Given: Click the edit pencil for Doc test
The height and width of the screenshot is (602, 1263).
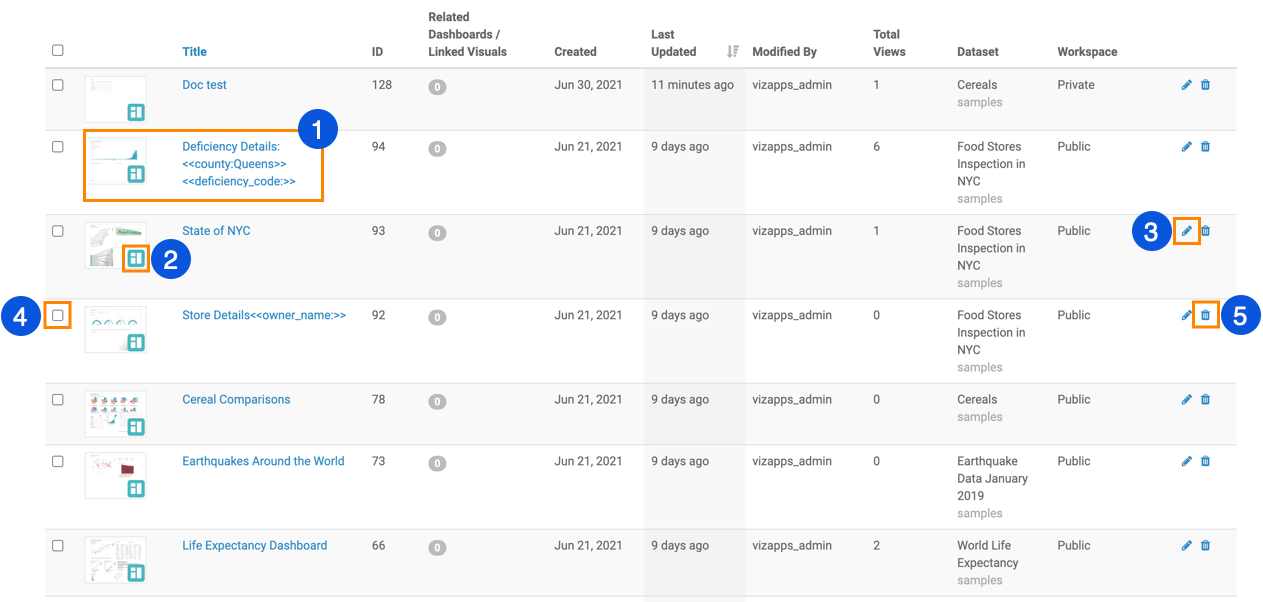Looking at the screenshot, I should (1187, 85).
